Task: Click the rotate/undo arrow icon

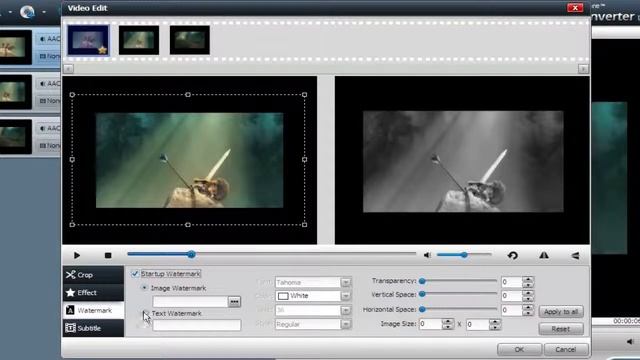Action: click(x=513, y=256)
